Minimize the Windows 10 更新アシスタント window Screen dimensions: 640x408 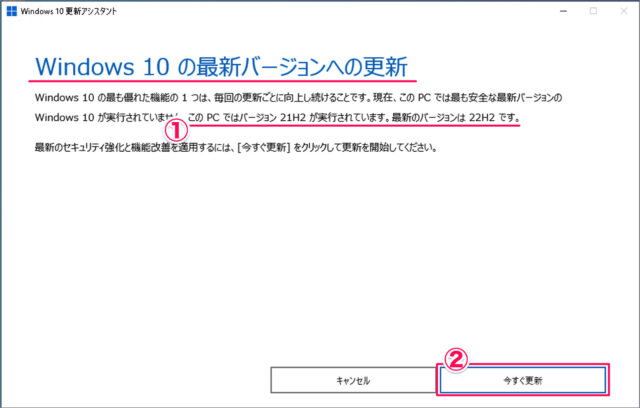point(564,11)
